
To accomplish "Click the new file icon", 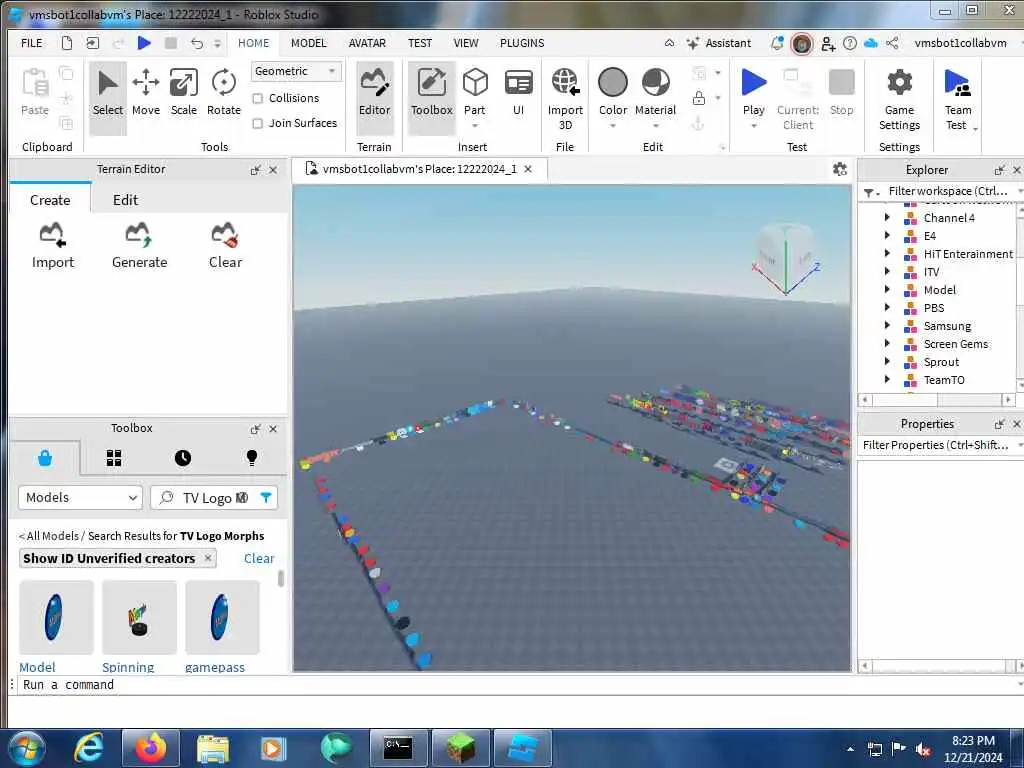I will [67, 43].
